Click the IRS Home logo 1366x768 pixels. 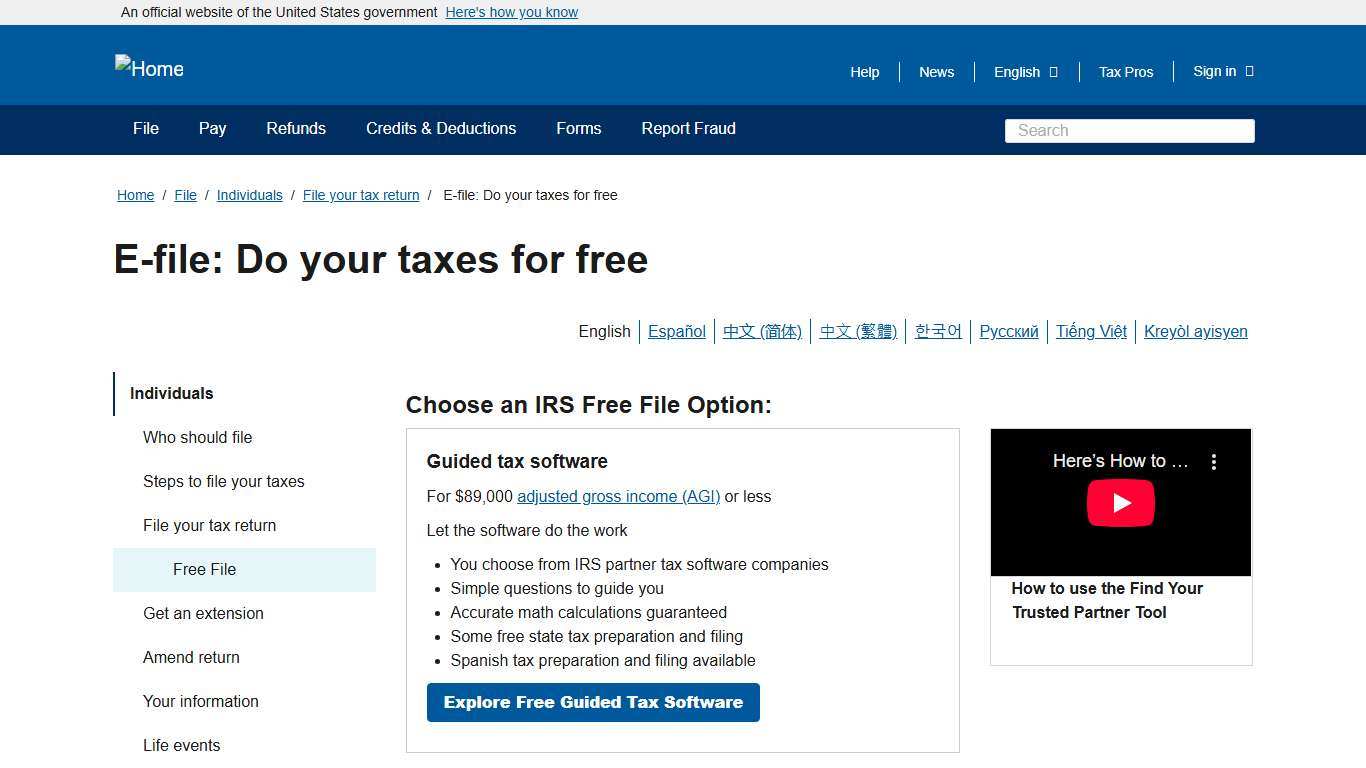point(148,68)
